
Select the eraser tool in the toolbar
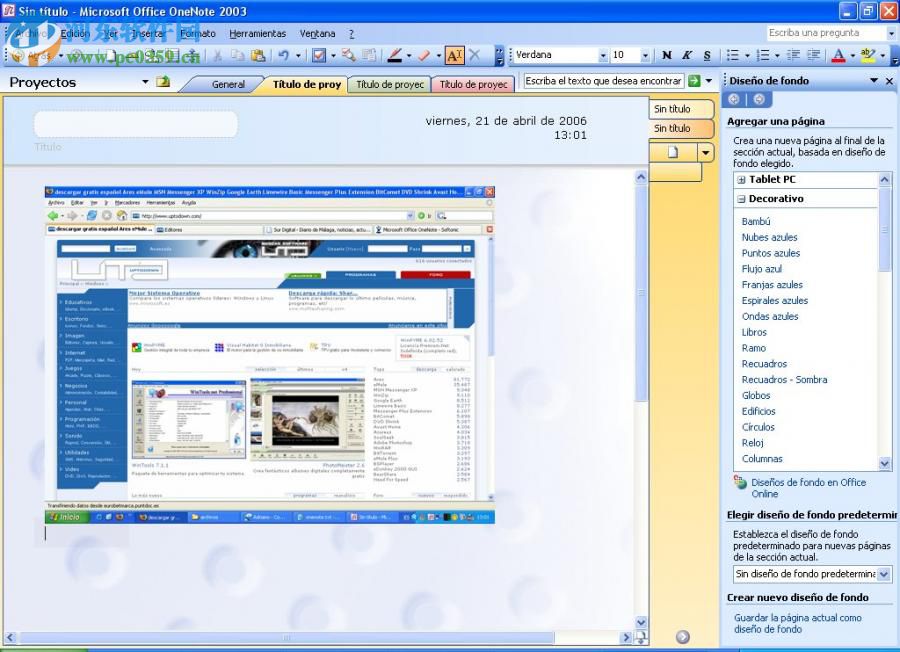423,56
